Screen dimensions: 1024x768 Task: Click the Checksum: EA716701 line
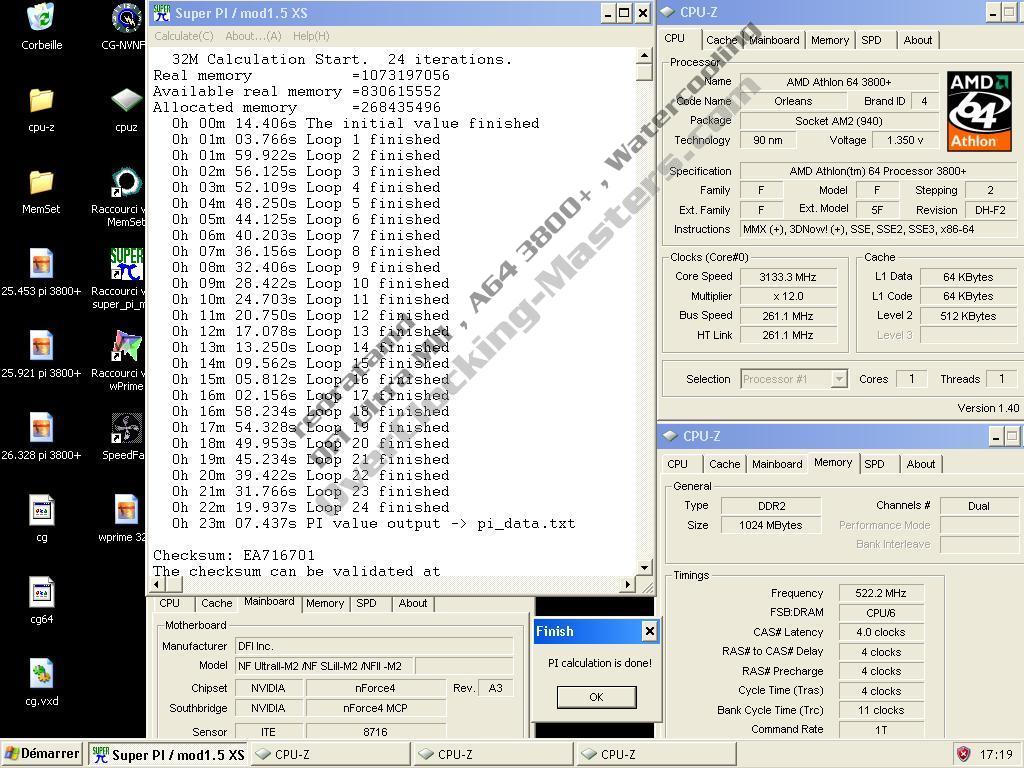coord(234,555)
